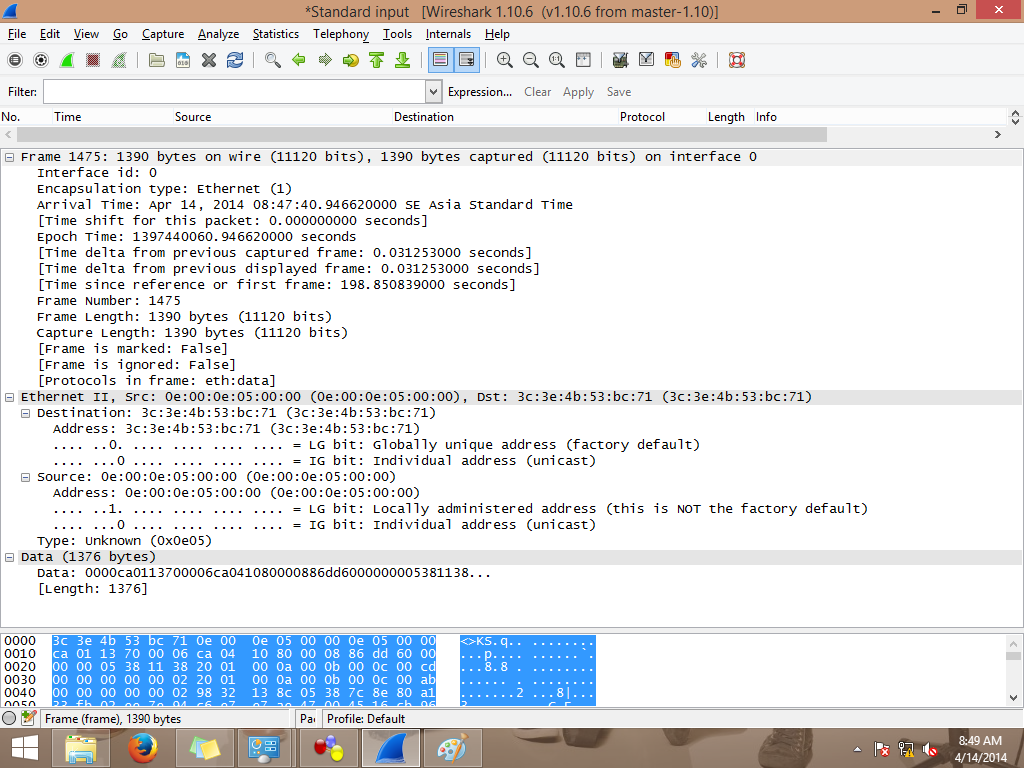Image resolution: width=1024 pixels, height=768 pixels.
Task: Open Paint from the taskbar
Action: click(x=453, y=748)
